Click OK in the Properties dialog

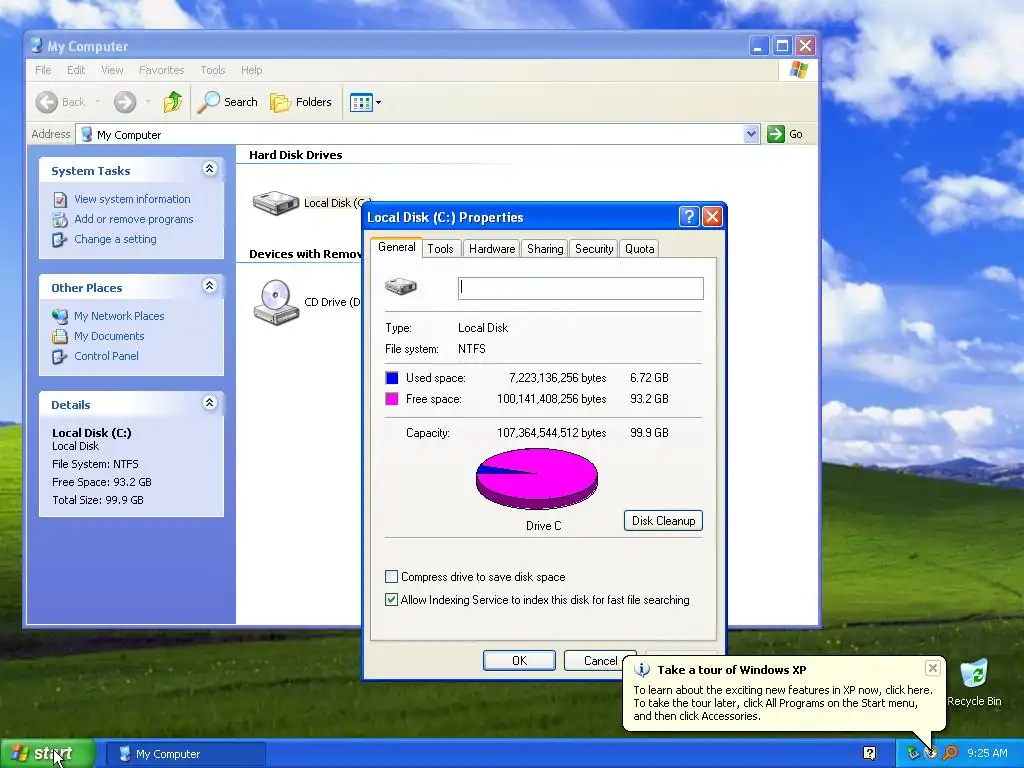[519, 660]
